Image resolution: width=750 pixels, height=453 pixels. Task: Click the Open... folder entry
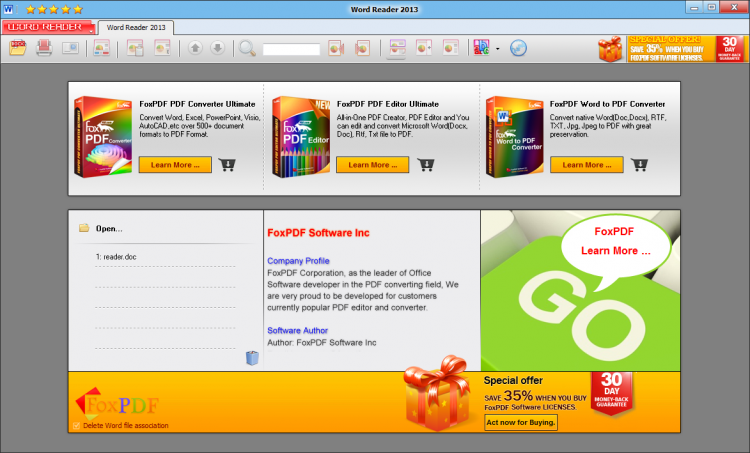click(x=101, y=229)
